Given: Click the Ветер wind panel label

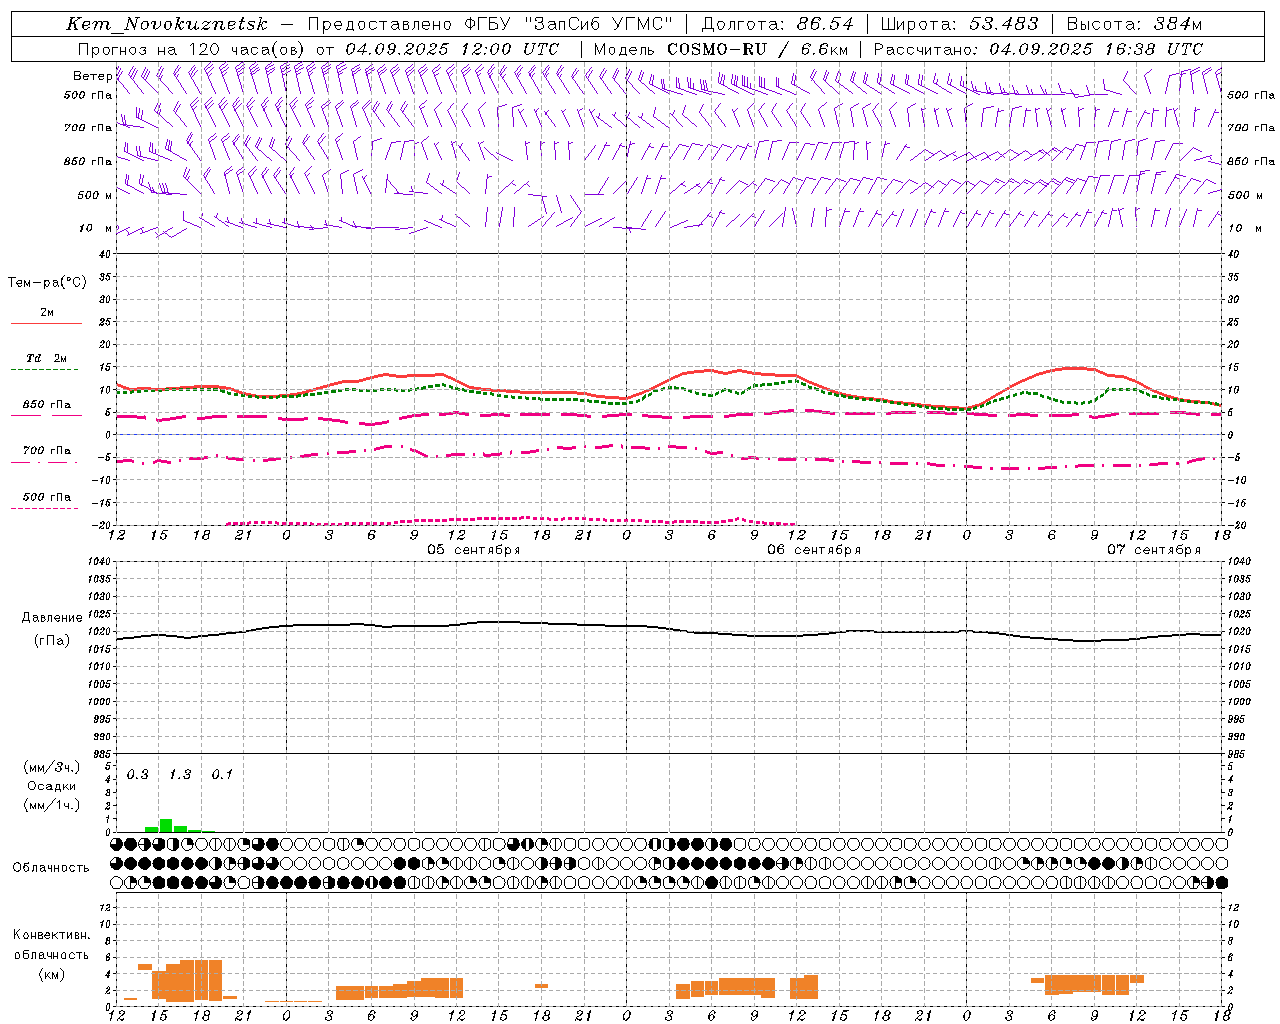Looking at the screenshot, I should (92, 76).
